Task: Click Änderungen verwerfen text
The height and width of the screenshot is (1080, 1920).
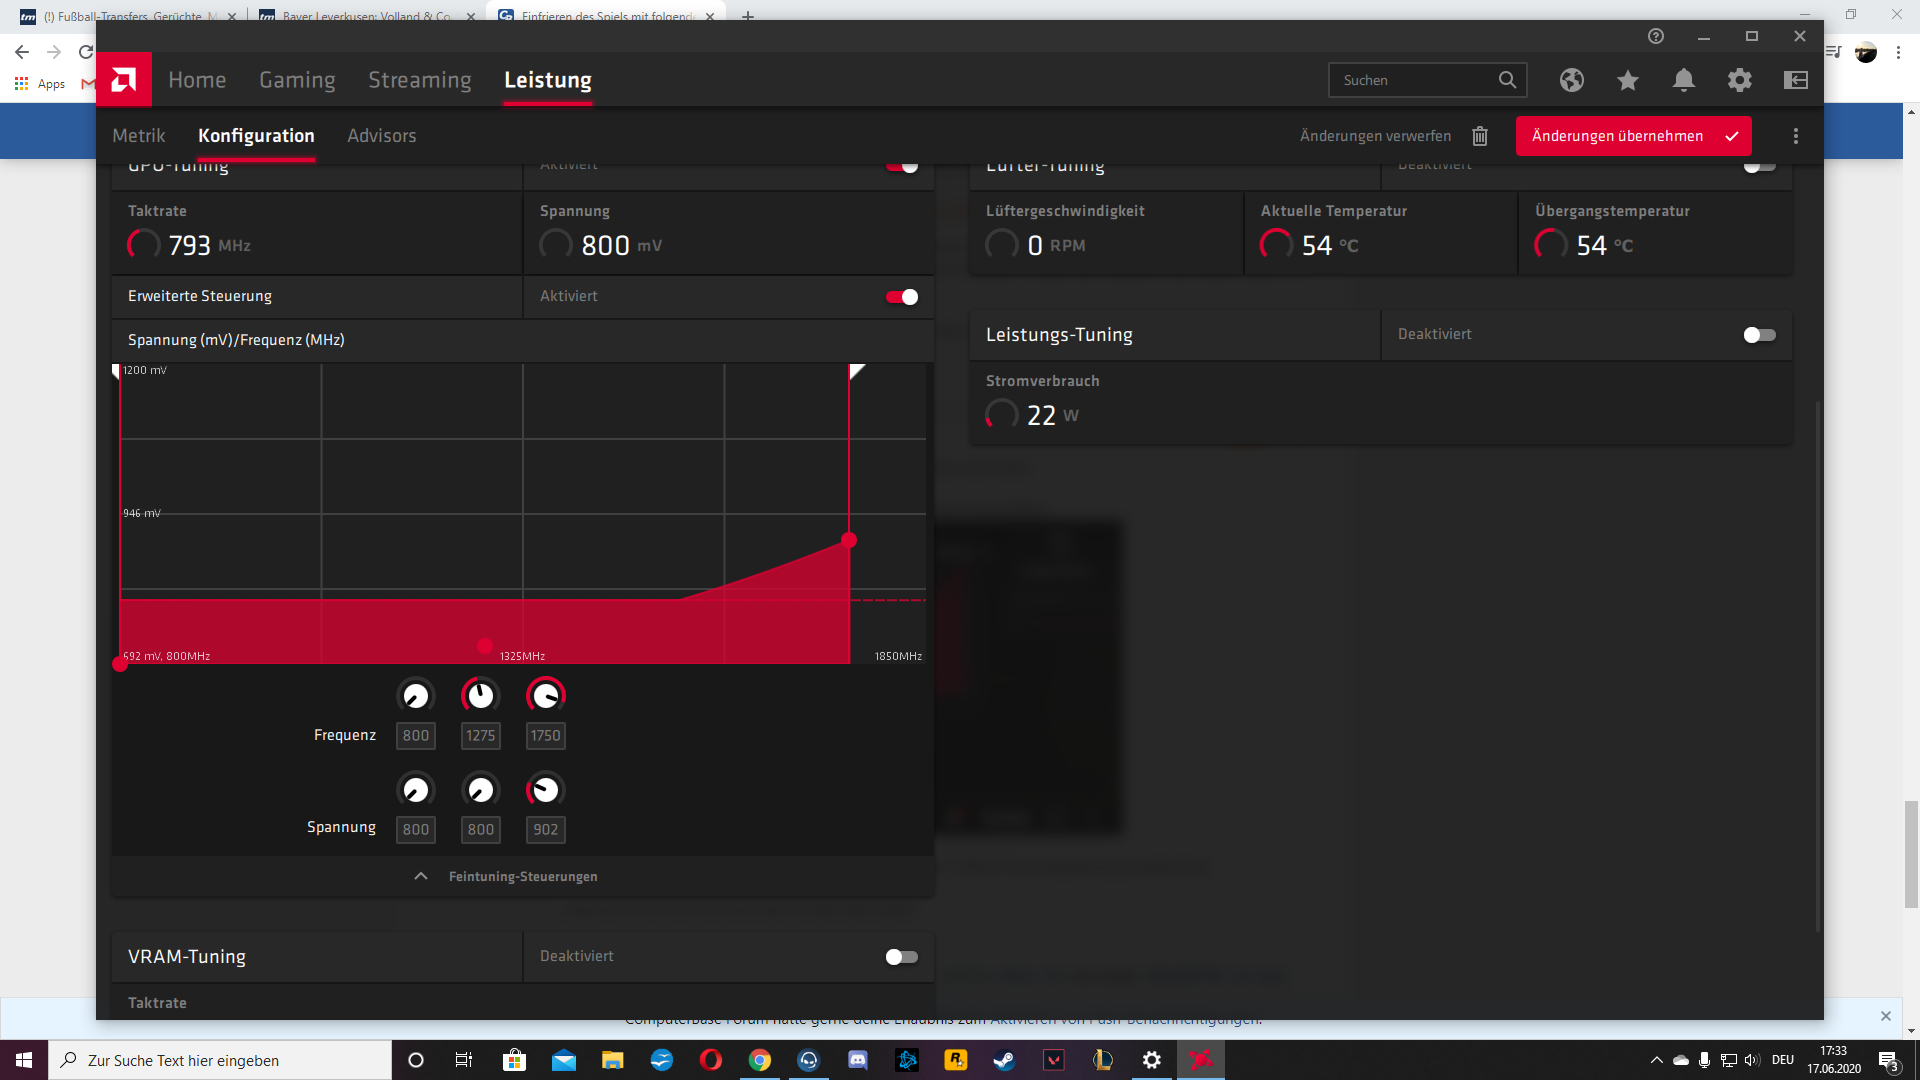Action: [x=1375, y=136]
